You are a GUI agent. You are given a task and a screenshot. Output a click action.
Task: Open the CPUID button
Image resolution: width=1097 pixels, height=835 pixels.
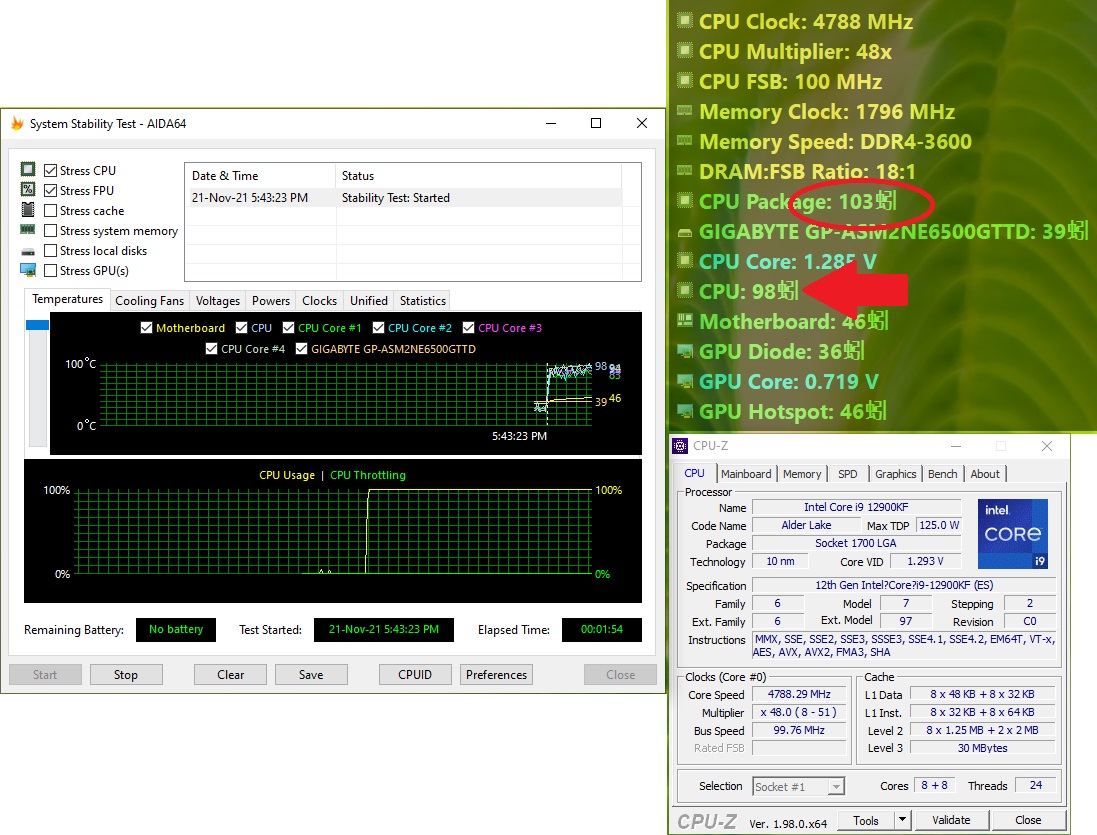[x=415, y=675]
